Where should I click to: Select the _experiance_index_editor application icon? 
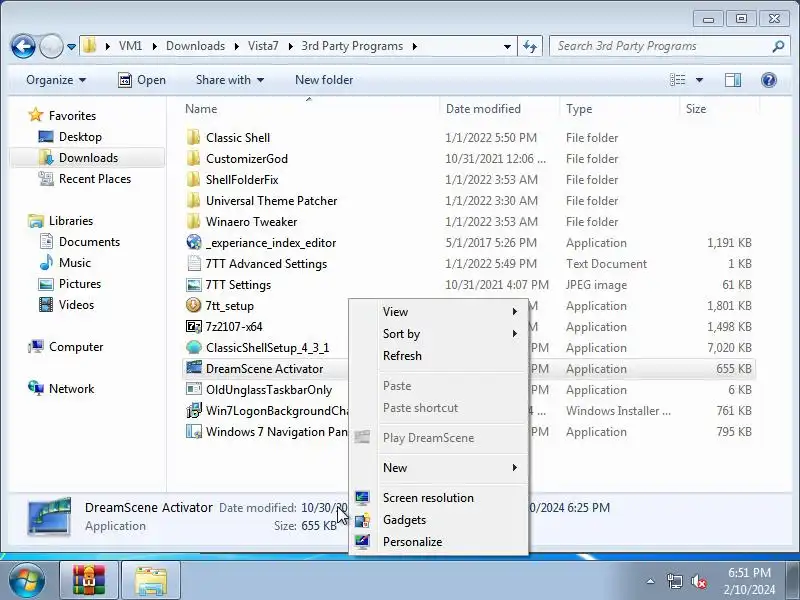point(194,242)
